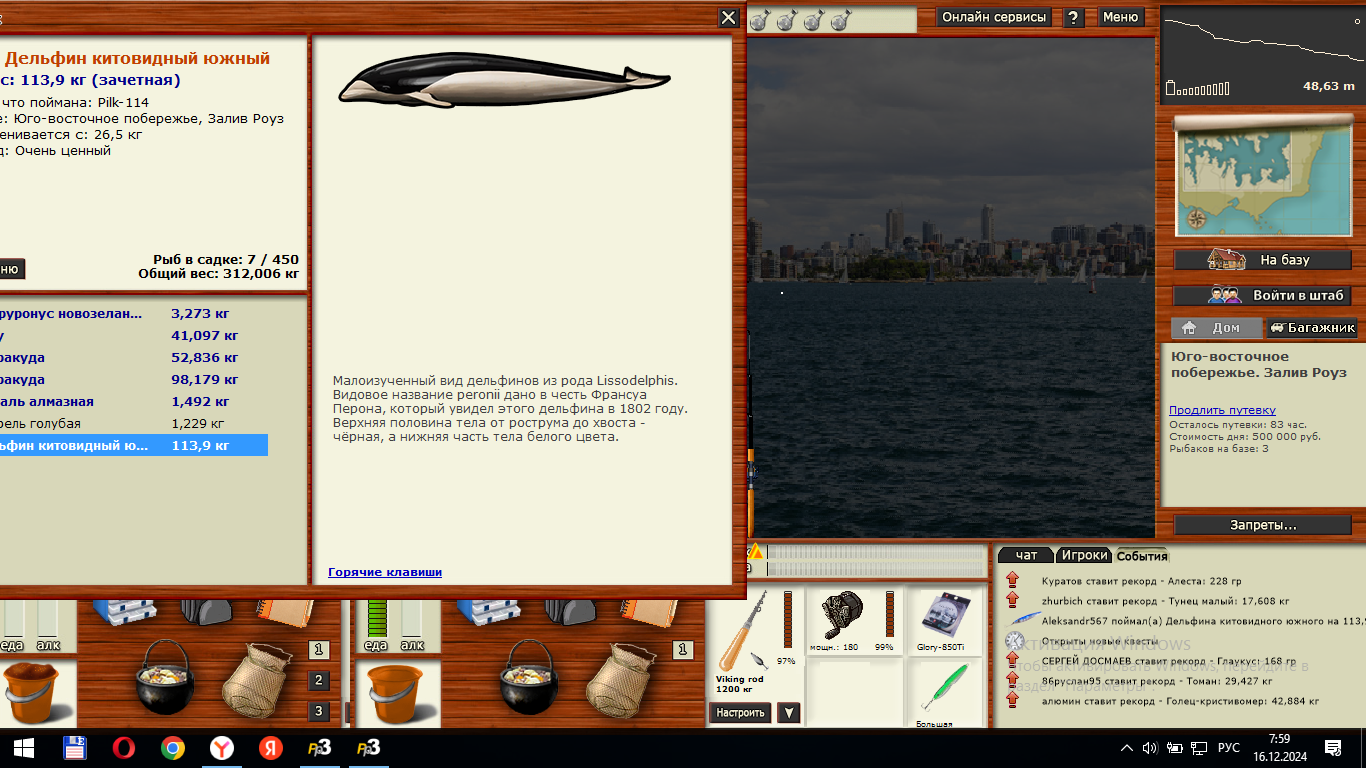The width and height of the screenshot is (1366, 768).
Task: Switch to the Игроки tab
Action: (x=1084, y=555)
